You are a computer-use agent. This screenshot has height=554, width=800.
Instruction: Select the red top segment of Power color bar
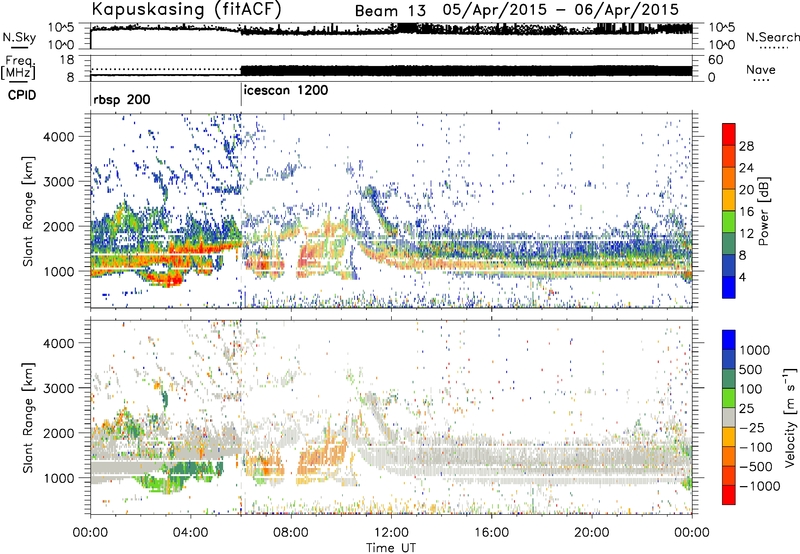(x=729, y=135)
